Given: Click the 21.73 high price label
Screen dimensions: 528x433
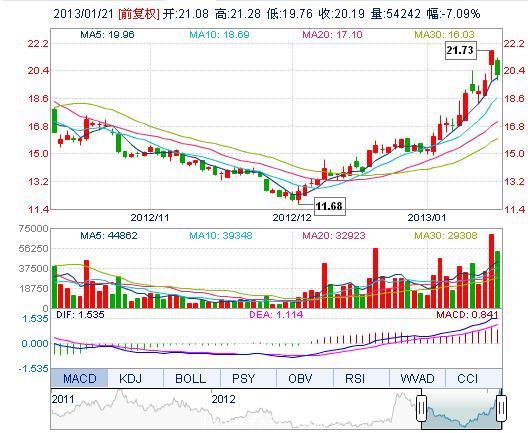Looking at the screenshot, I should [x=460, y=51].
